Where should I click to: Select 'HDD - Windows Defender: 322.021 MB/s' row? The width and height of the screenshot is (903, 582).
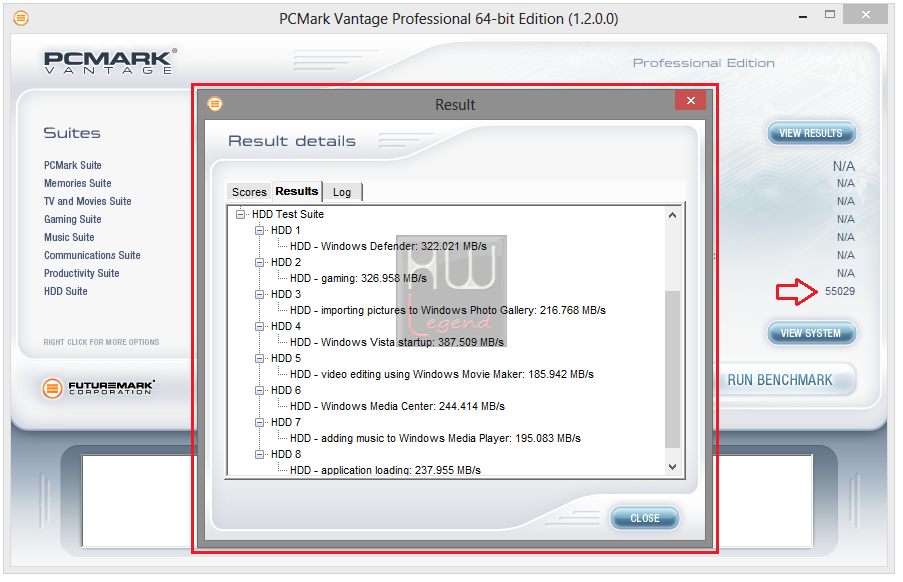tap(388, 246)
